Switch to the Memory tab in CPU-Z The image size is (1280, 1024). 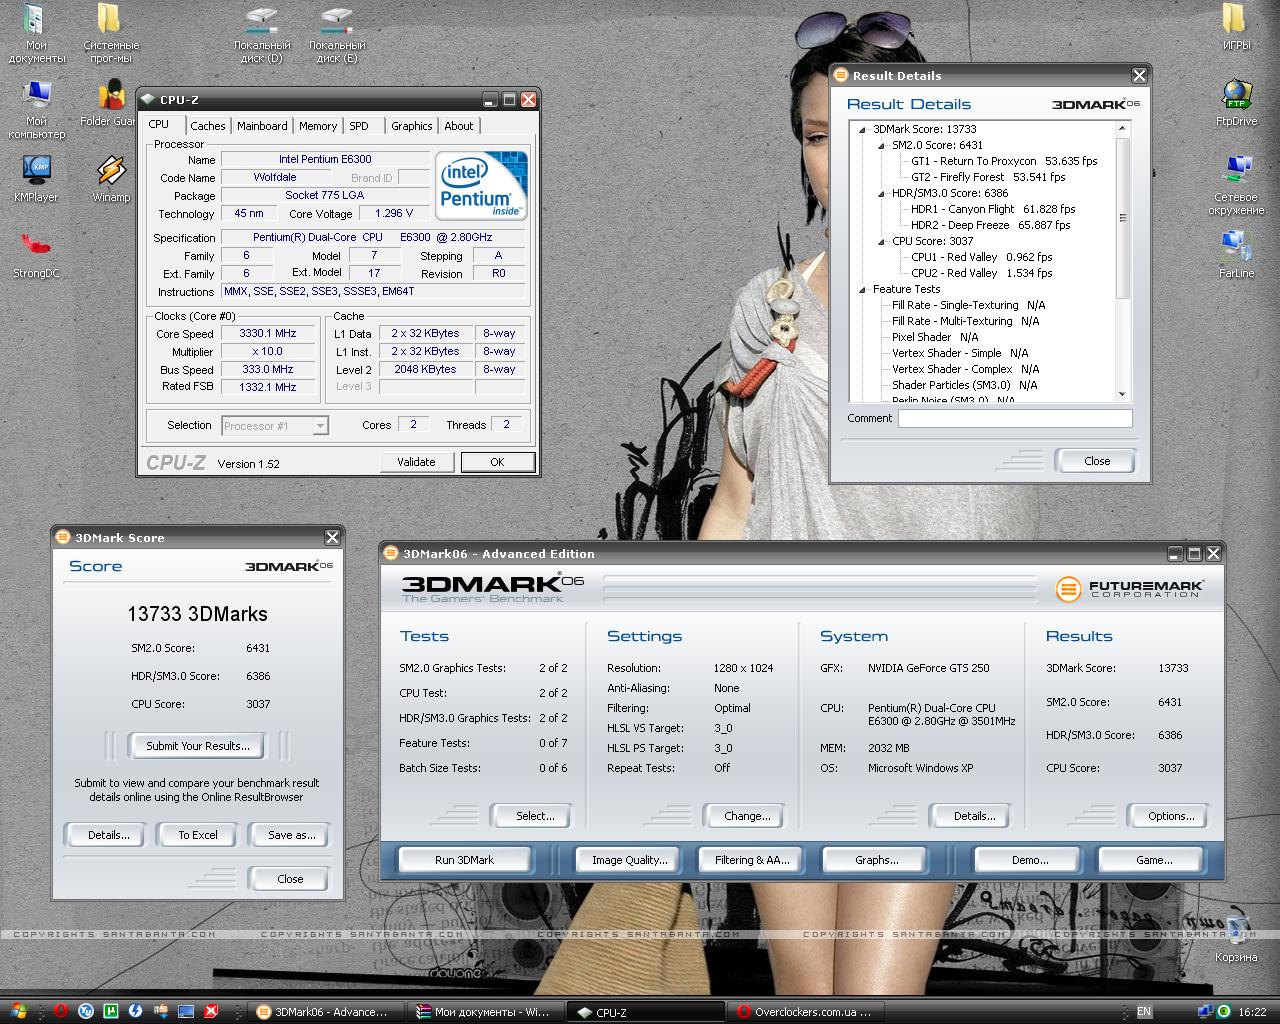318,126
